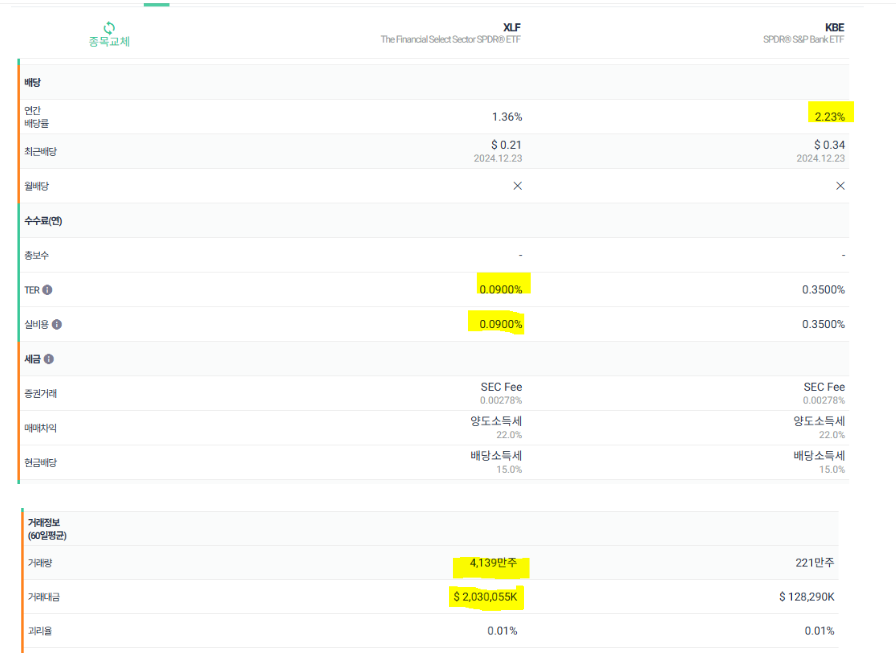
Task: Click KBE 양도소득세 22.0% entry
Action: click(x=819, y=427)
